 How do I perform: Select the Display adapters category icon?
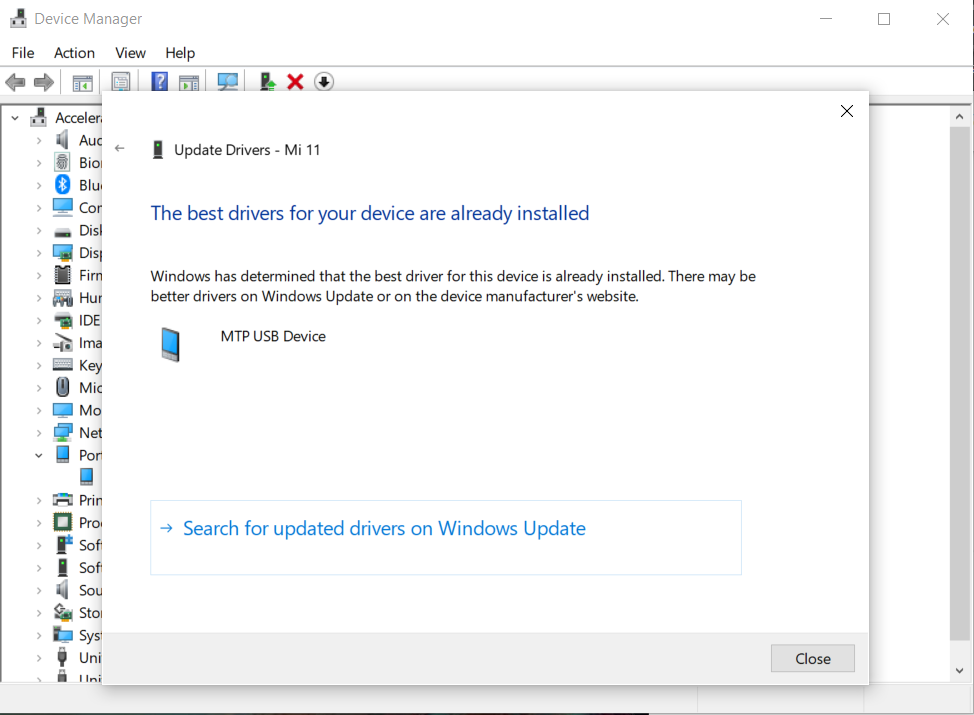[x=63, y=253]
